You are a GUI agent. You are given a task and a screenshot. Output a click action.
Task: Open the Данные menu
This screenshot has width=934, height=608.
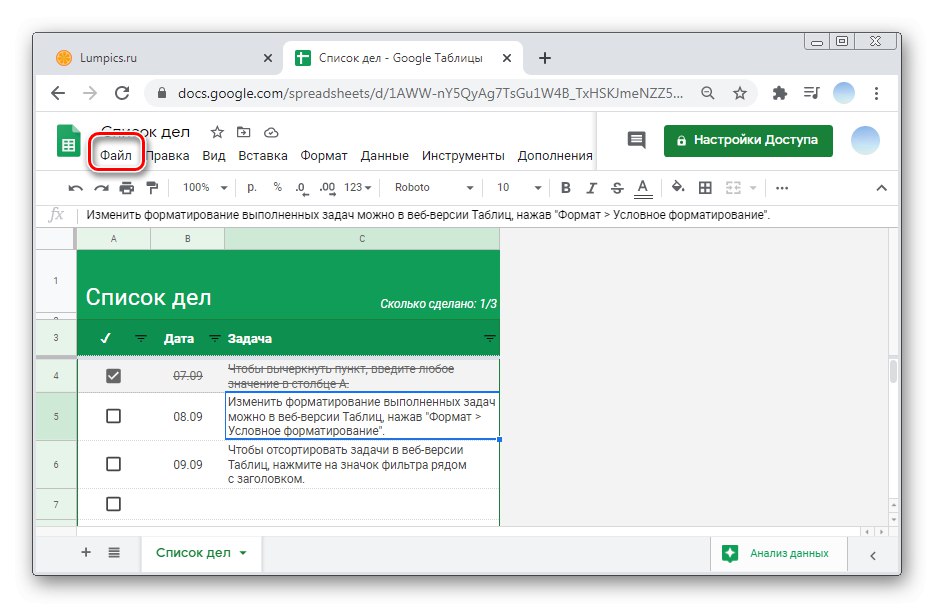(384, 156)
